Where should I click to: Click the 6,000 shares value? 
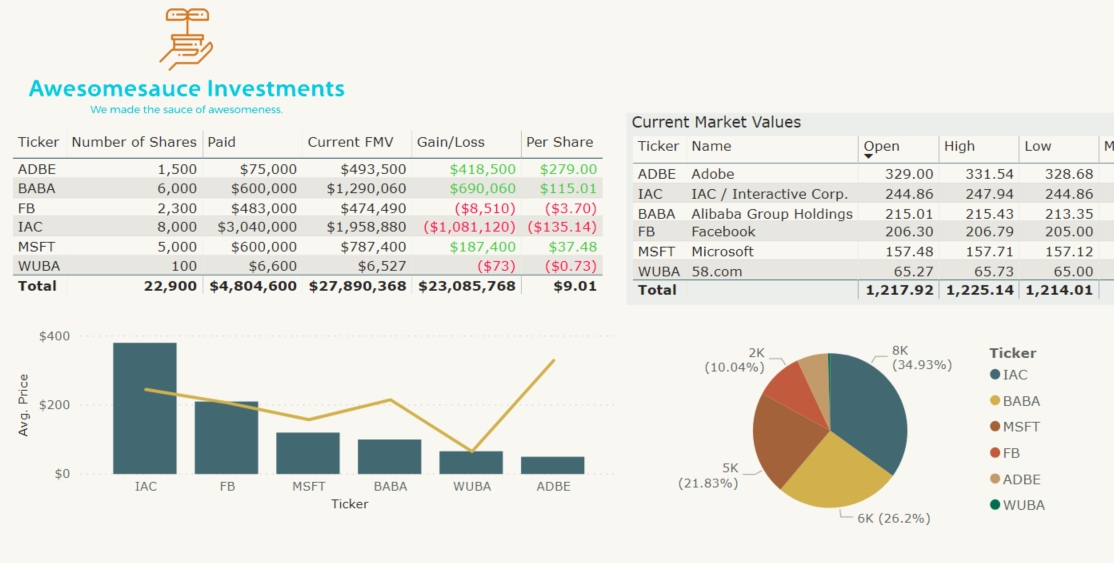click(177, 188)
